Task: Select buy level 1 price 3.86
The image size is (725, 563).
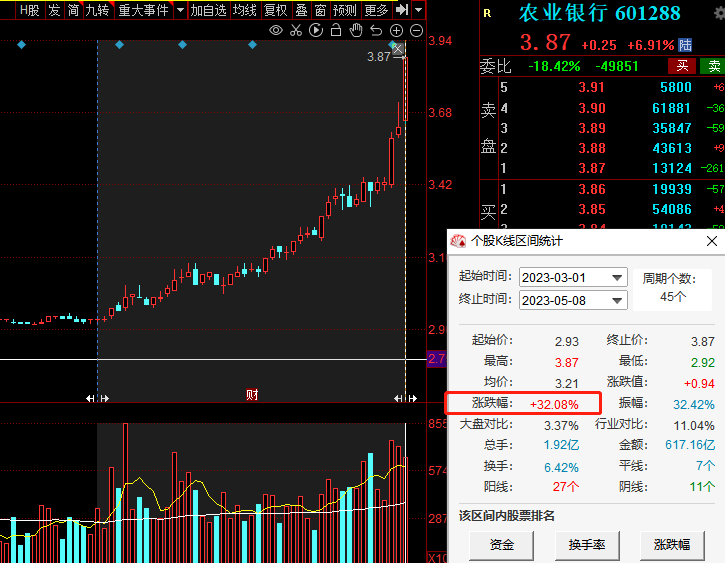Action: click(x=591, y=189)
